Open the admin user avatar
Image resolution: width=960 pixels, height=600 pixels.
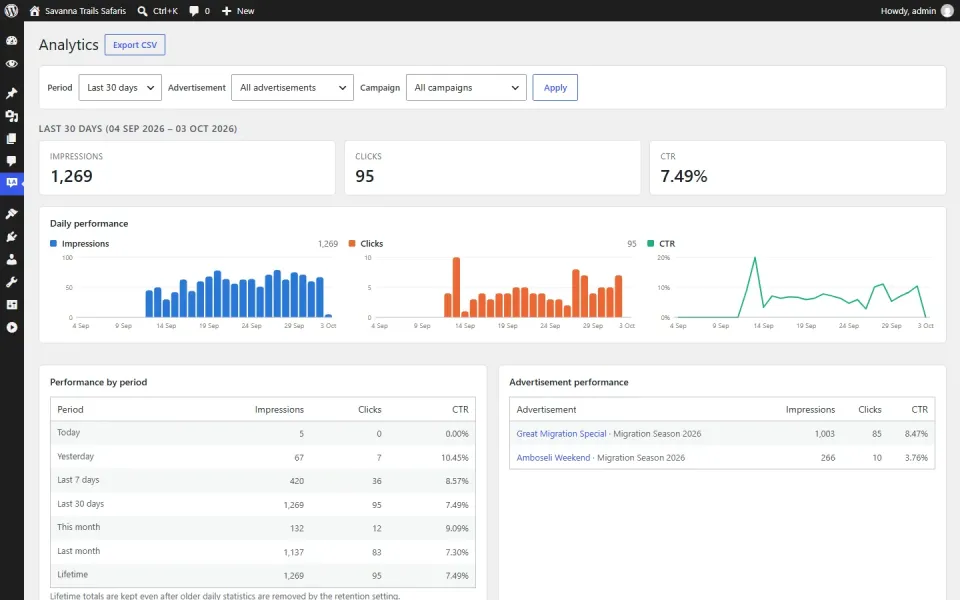point(947,11)
